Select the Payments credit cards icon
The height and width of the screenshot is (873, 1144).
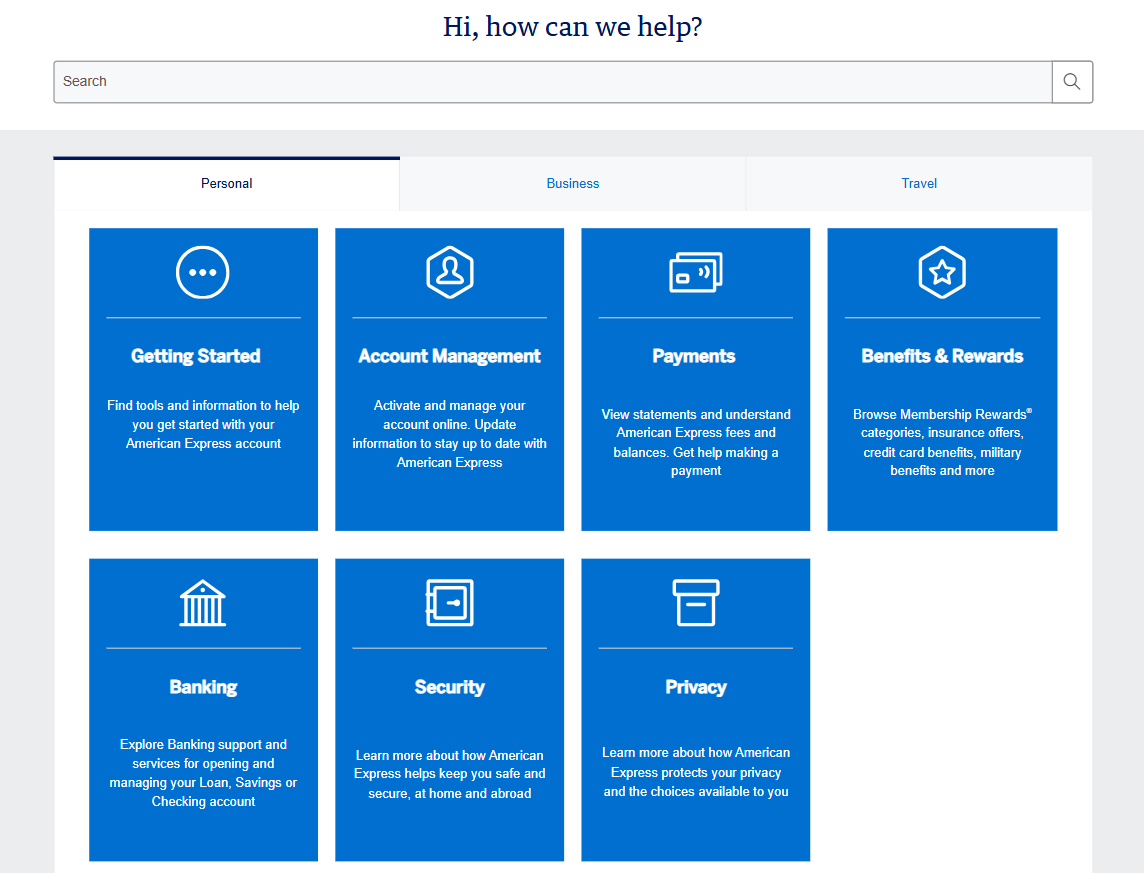click(695, 272)
